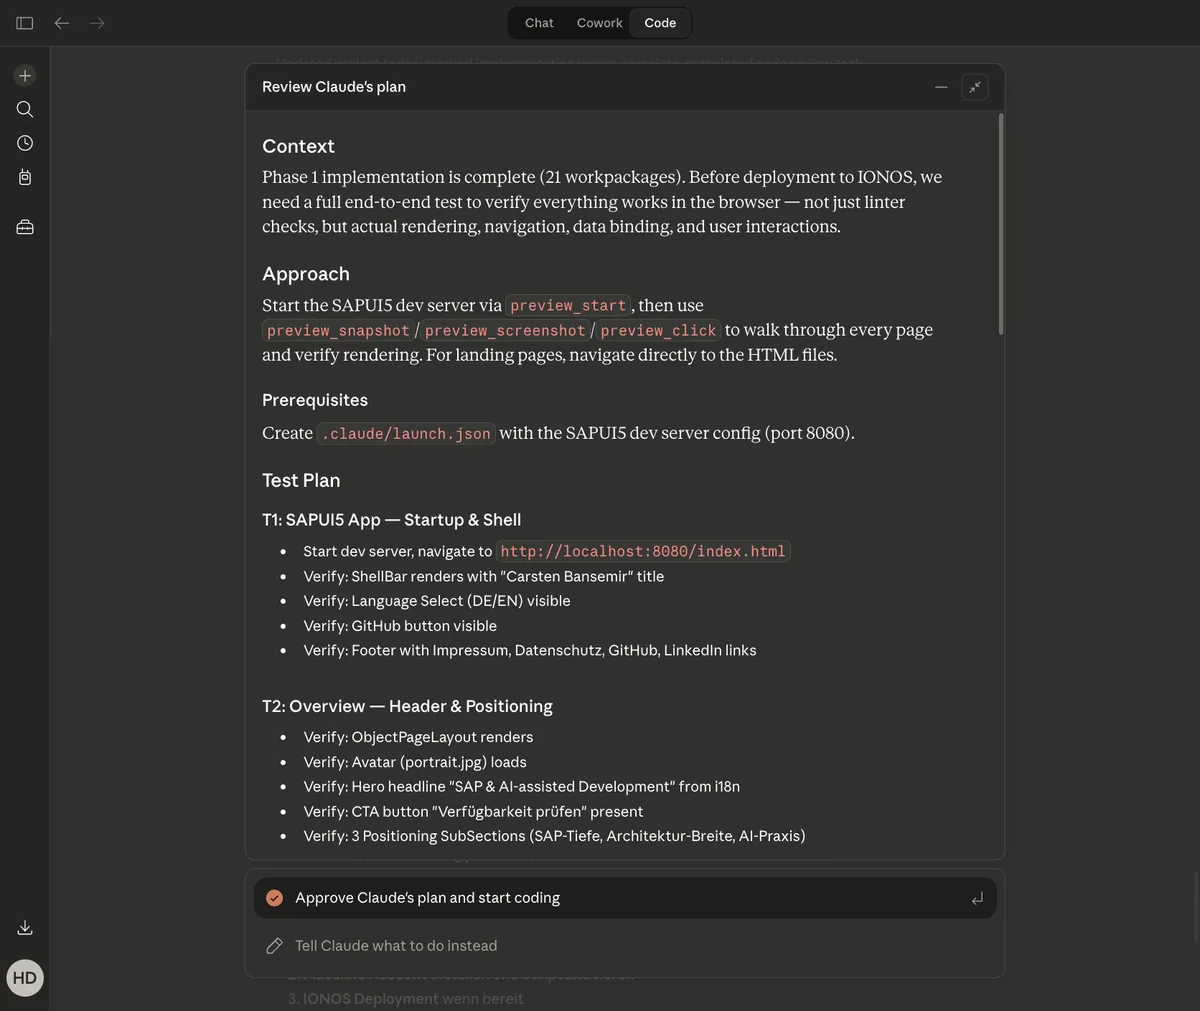This screenshot has width=1200, height=1011.
Task: Click the clipboard icon in the sidebar
Action: [x=25, y=177]
